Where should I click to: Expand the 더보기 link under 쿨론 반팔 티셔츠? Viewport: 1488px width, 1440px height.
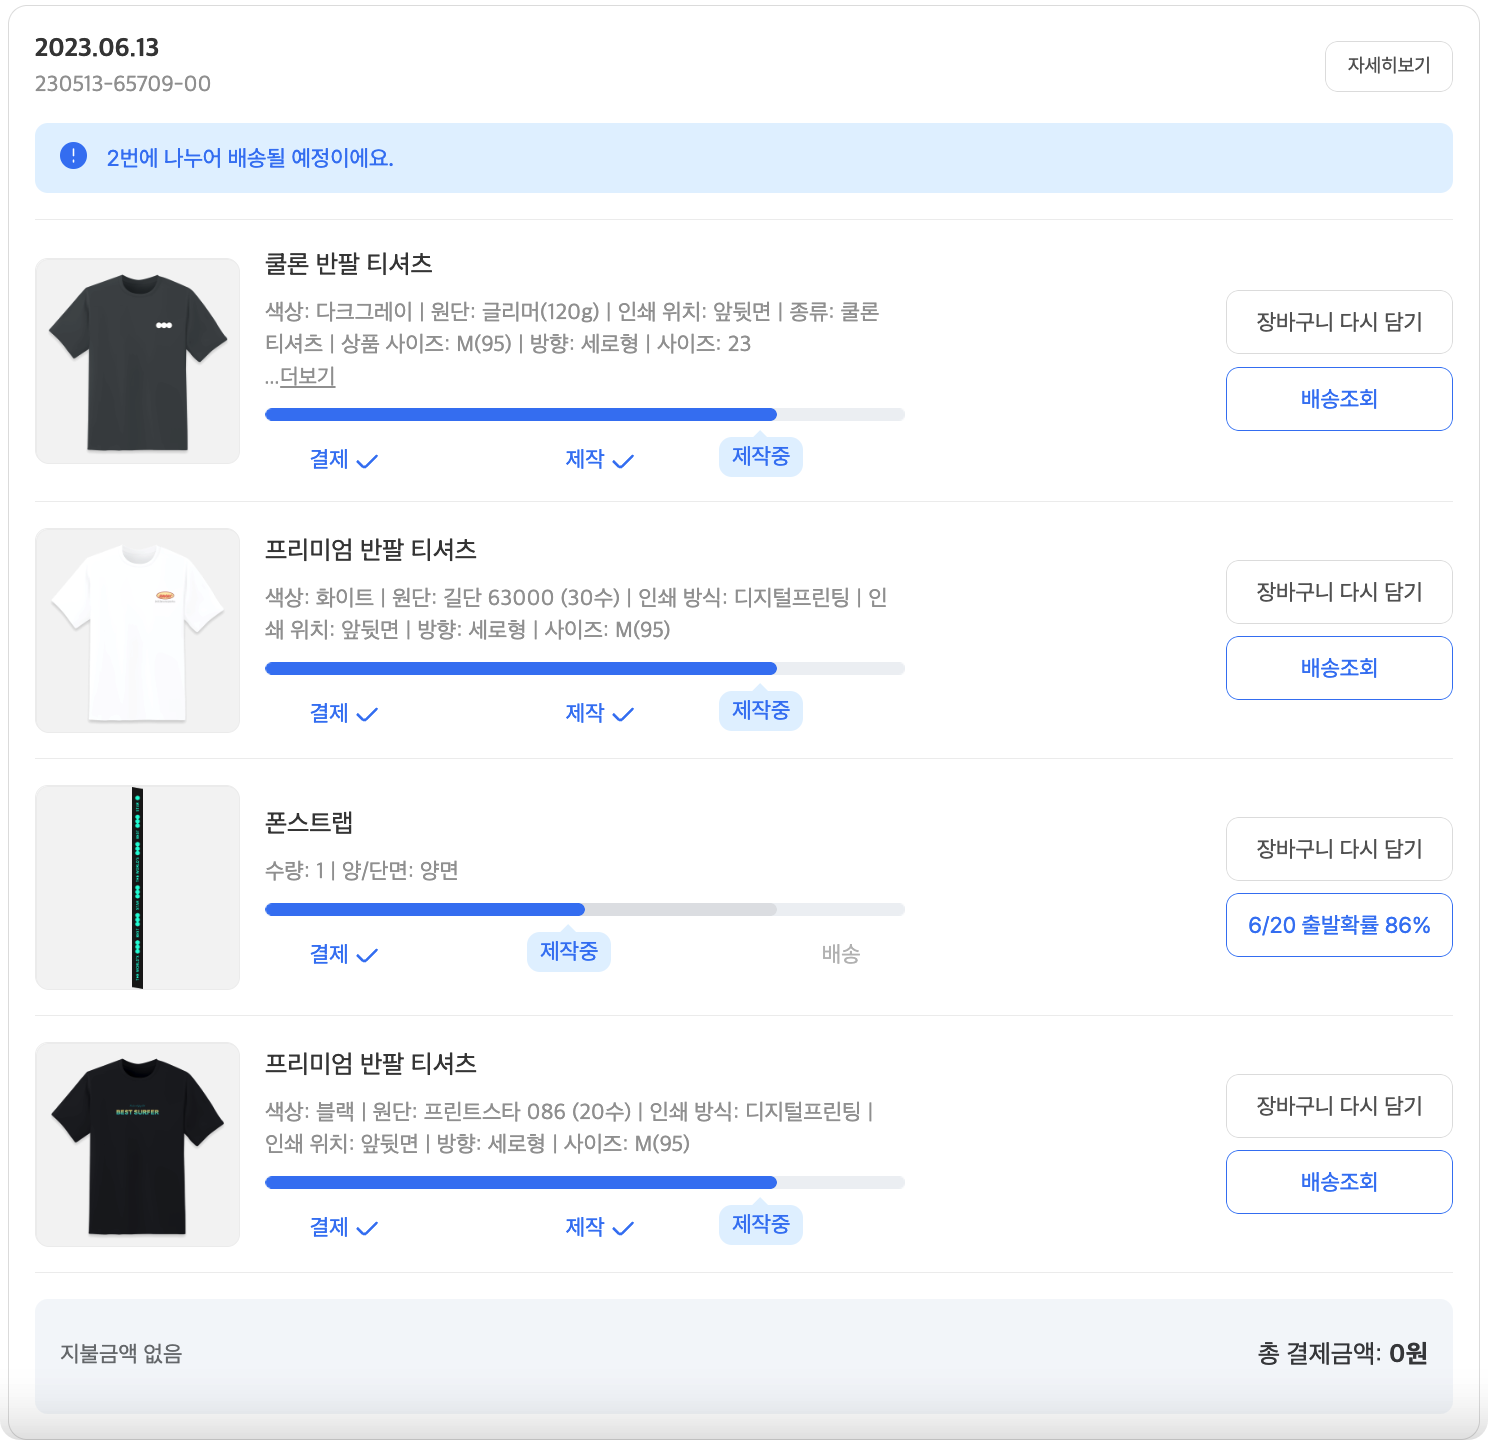coord(305,378)
